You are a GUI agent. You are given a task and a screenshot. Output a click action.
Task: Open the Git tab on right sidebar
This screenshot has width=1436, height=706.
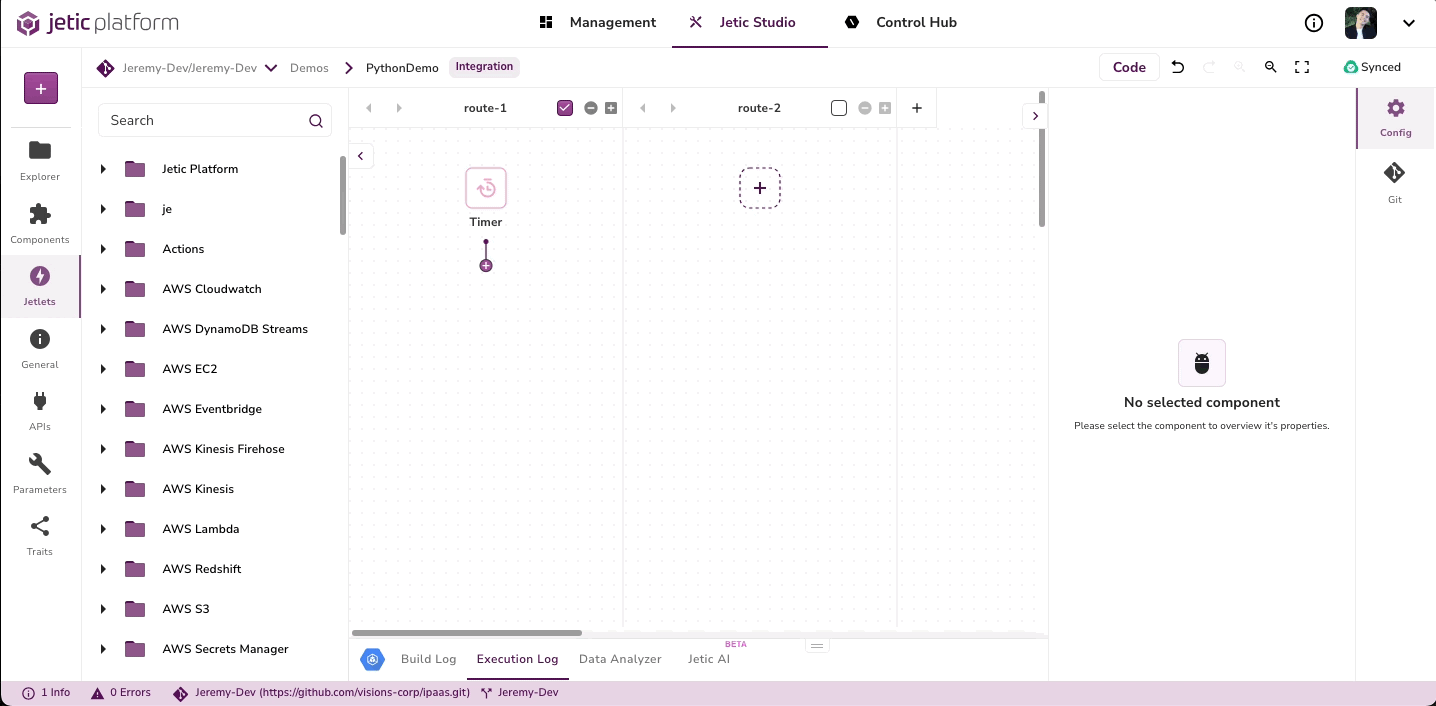[x=1395, y=183]
